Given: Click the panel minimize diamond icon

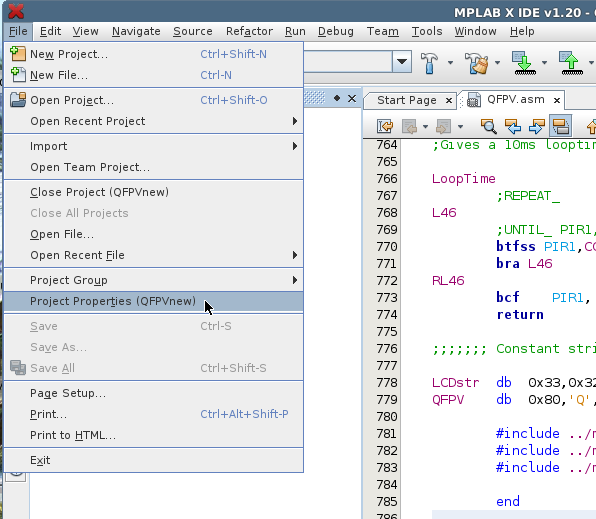Looking at the screenshot, I should pyautogui.click(x=337, y=98).
